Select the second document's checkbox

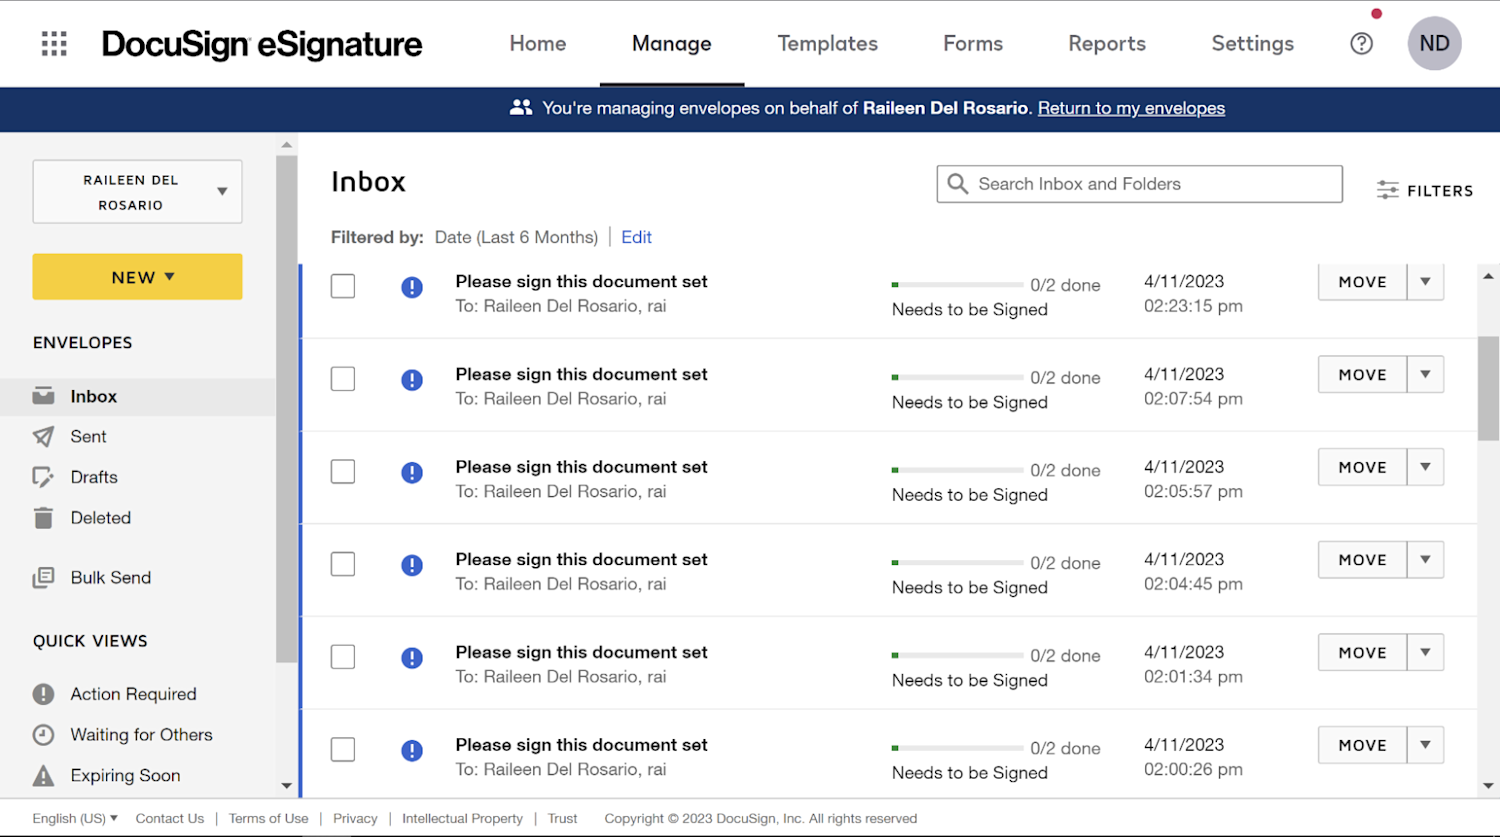342,378
